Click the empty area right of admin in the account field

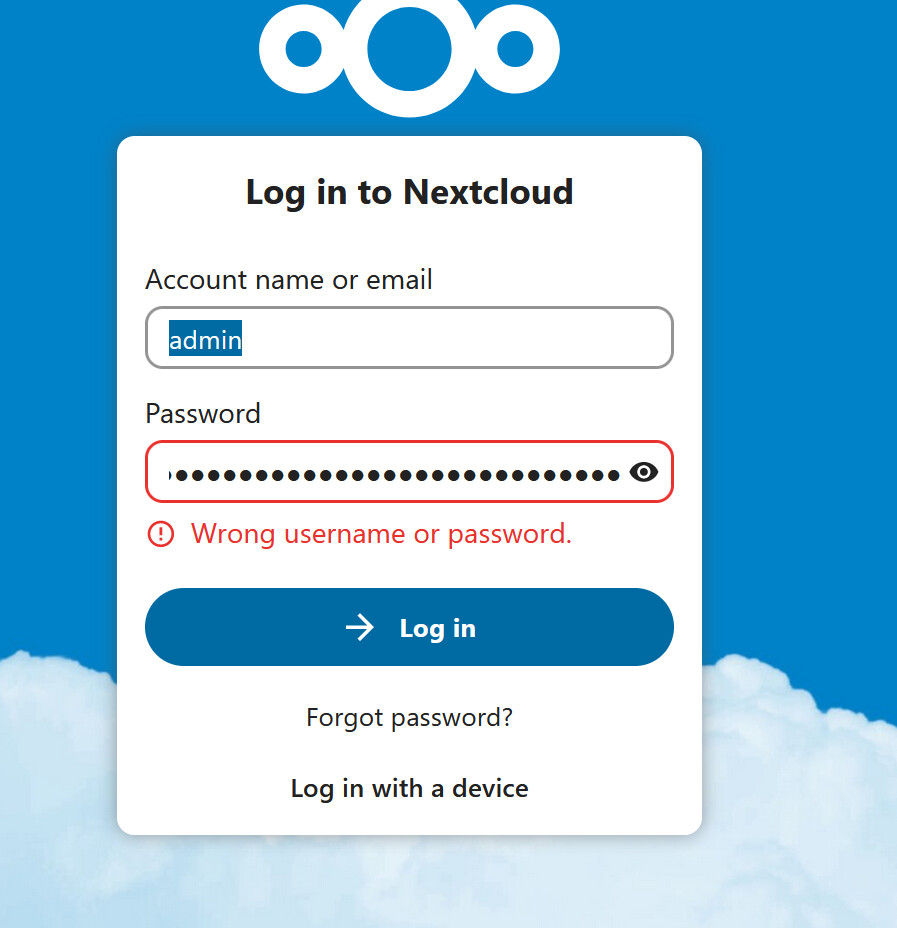[456, 338]
